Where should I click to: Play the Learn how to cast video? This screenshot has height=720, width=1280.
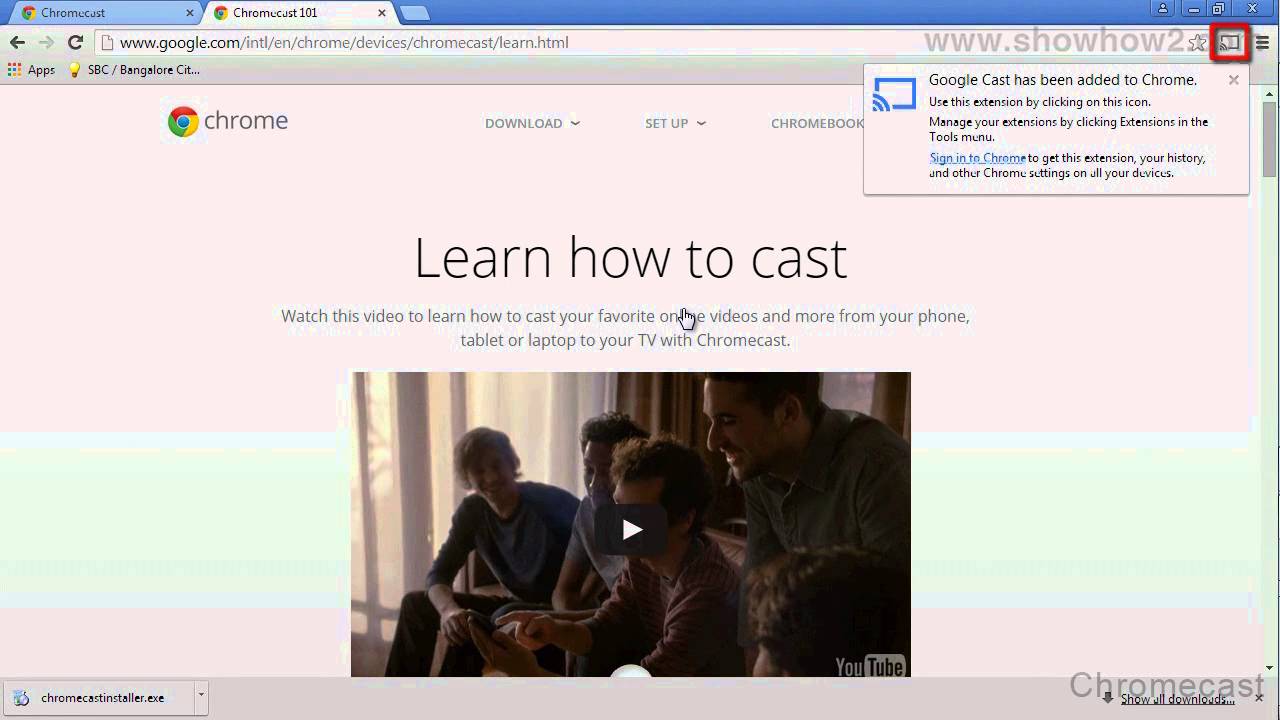pyautogui.click(x=631, y=530)
